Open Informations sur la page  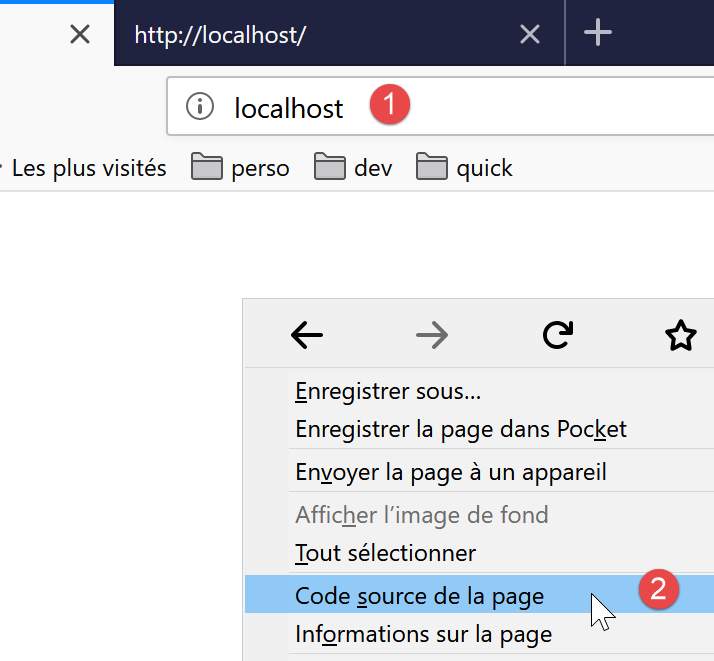click(x=423, y=634)
